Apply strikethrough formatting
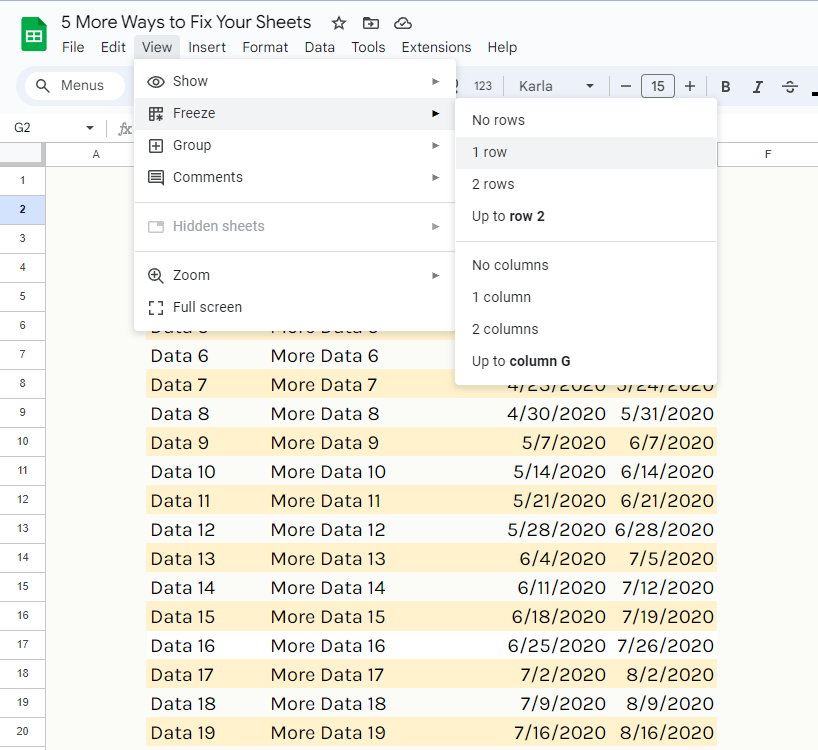The image size is (818, 750). coord(790,86)
